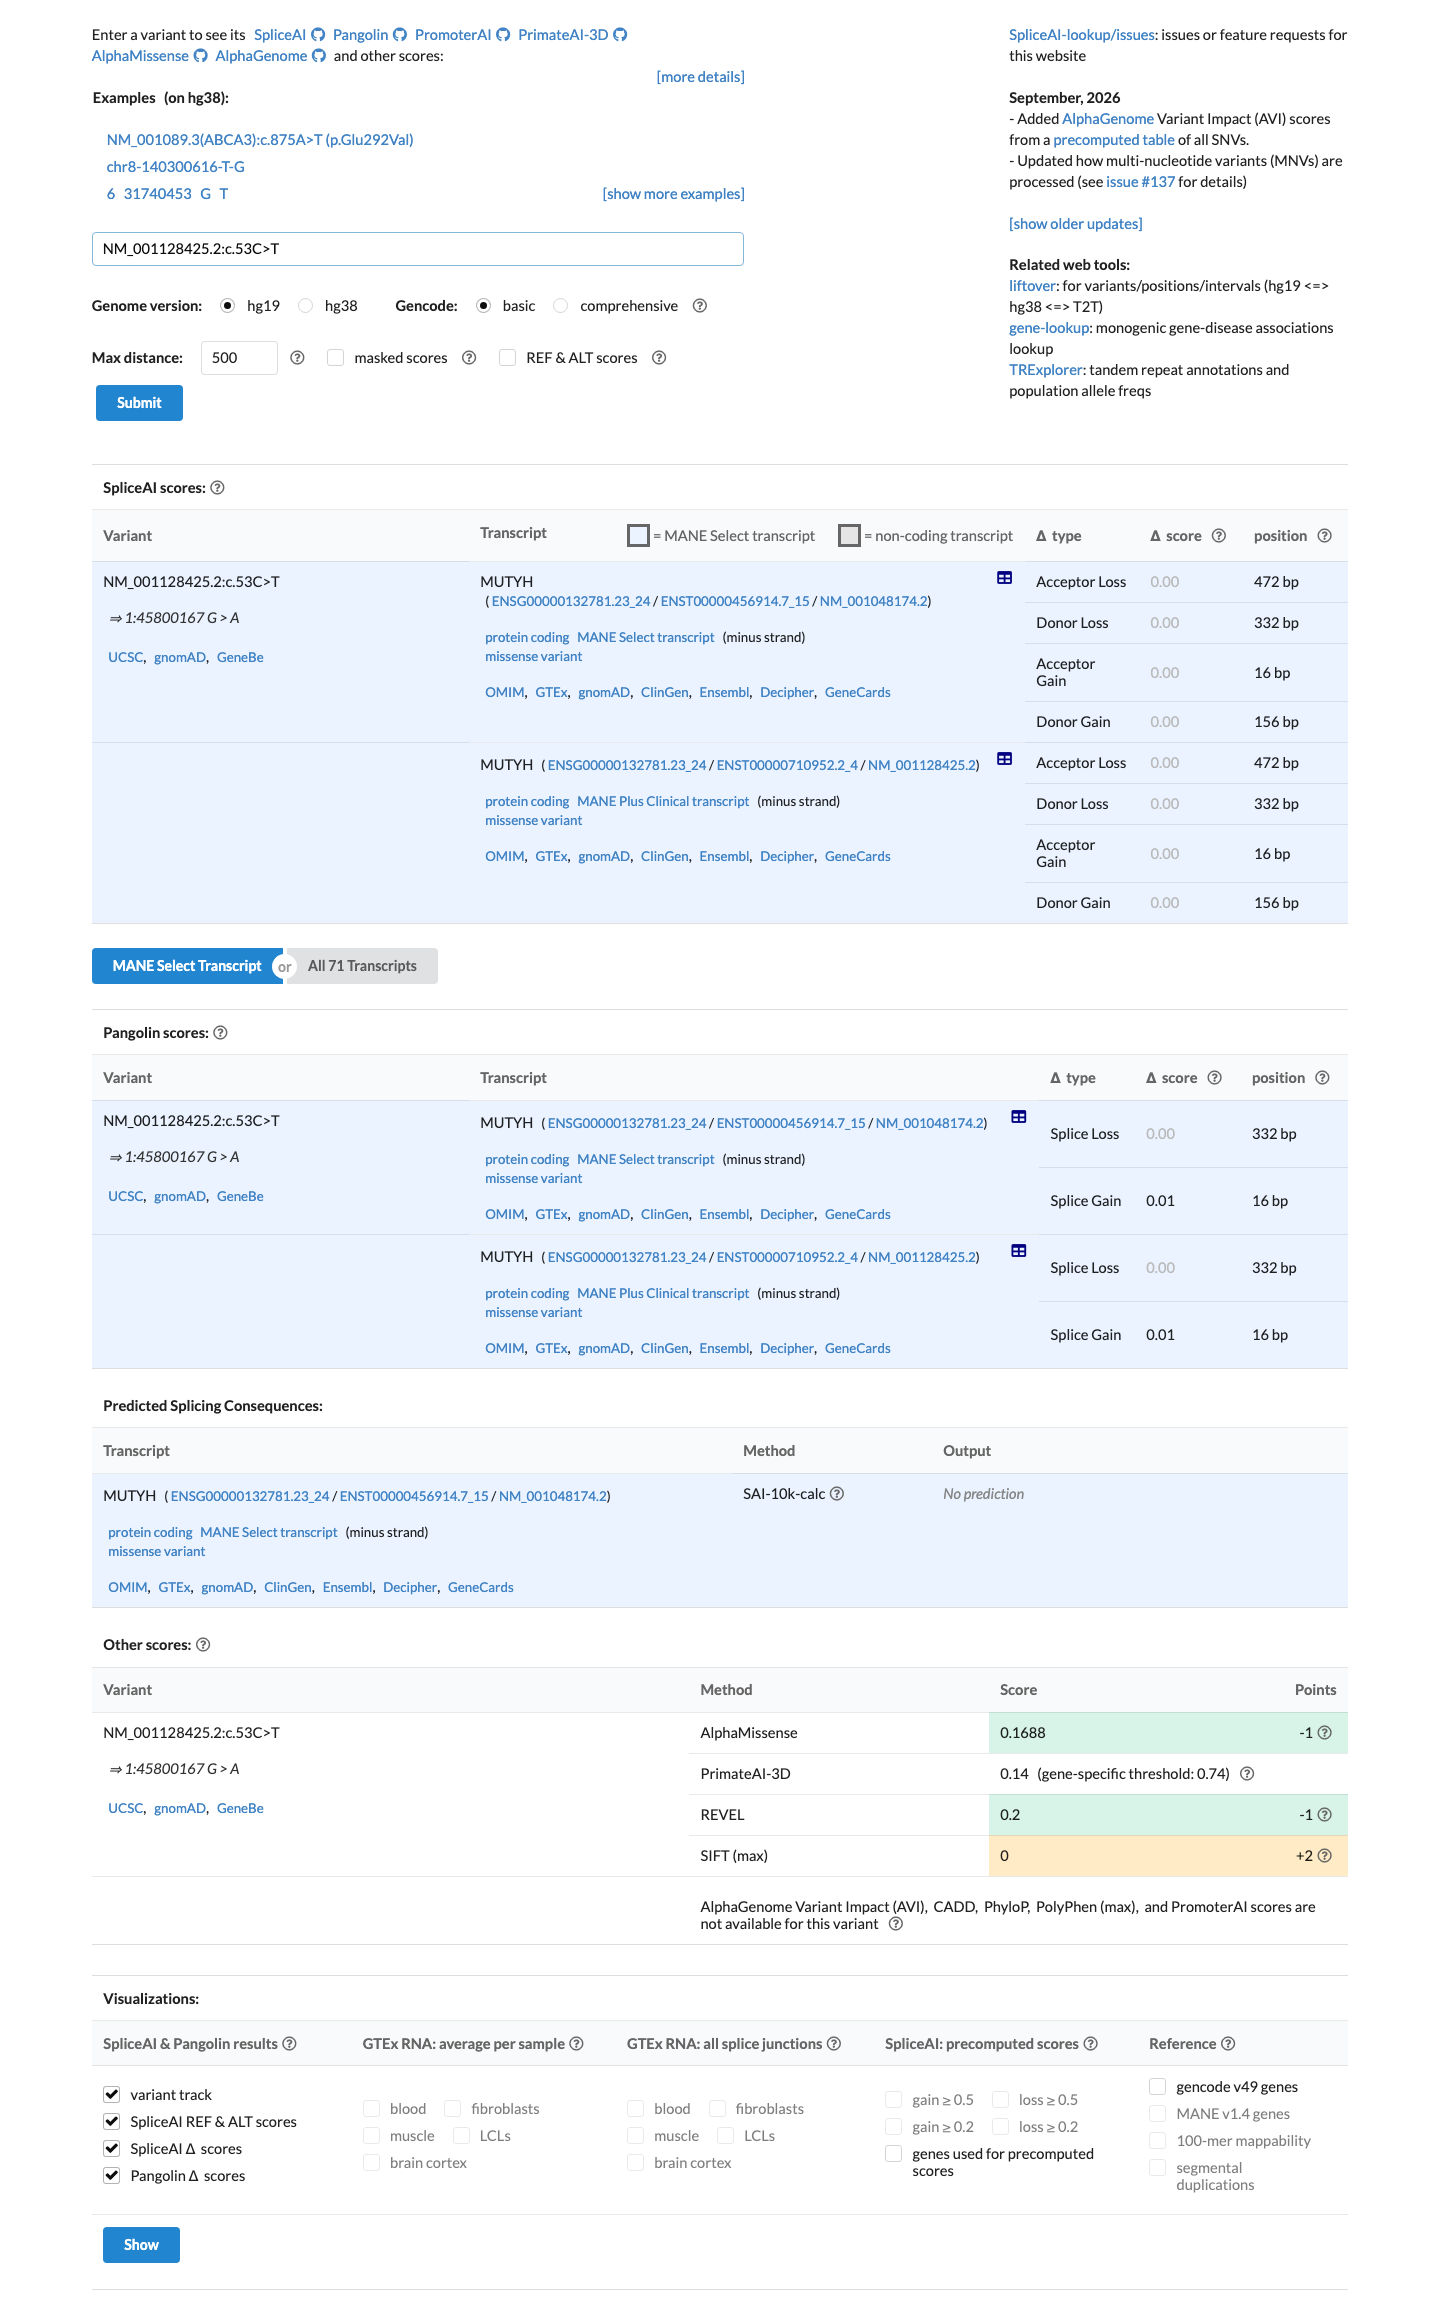The height and width of the screenshot is (2319, 1454).
Task: Click the variant search input field
Action: coord(418,249)
